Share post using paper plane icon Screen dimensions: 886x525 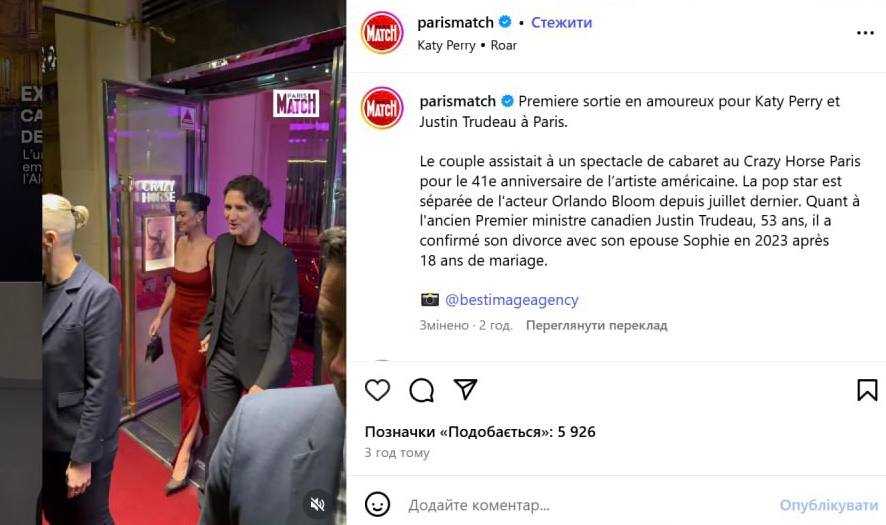point(466,389)
